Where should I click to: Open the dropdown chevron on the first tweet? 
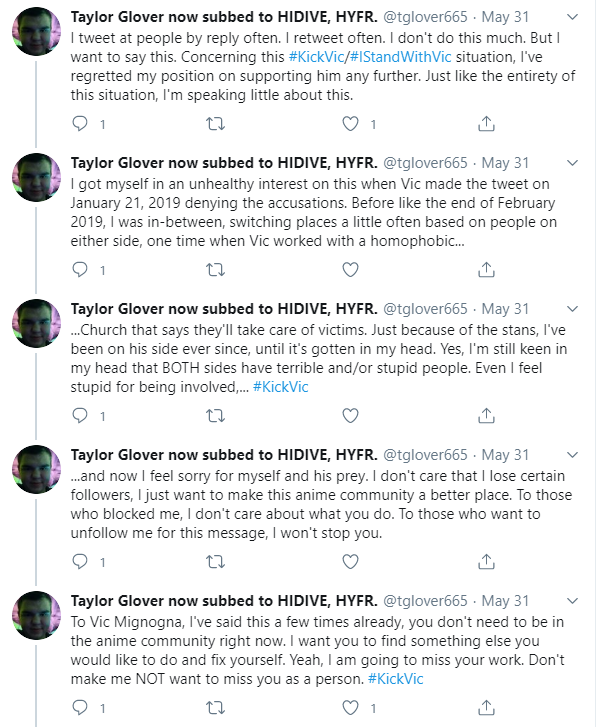tap(573, 17)
